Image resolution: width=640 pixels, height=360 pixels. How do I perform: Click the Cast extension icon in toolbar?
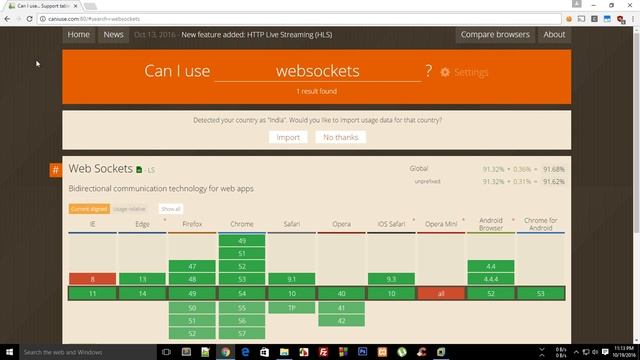click(582, 19)
